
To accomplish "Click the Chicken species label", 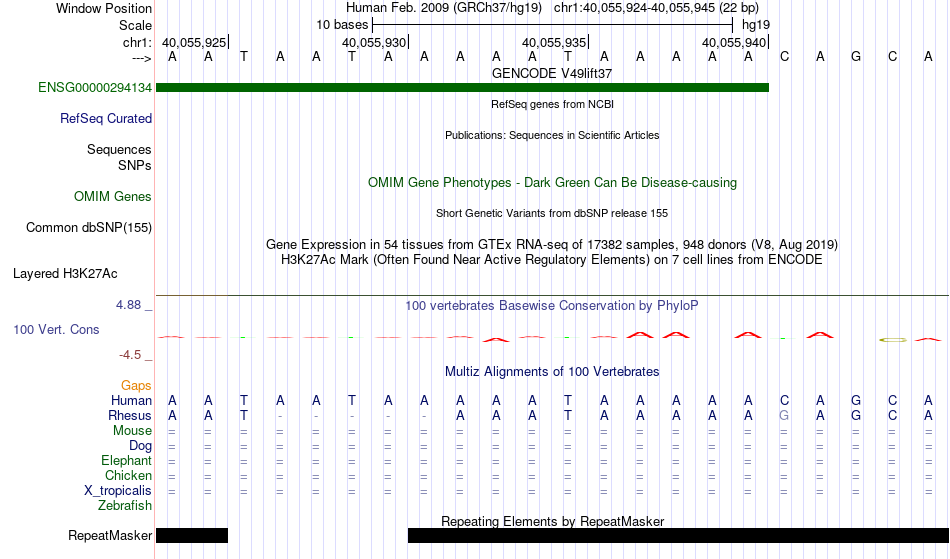I will coord(128,475).
